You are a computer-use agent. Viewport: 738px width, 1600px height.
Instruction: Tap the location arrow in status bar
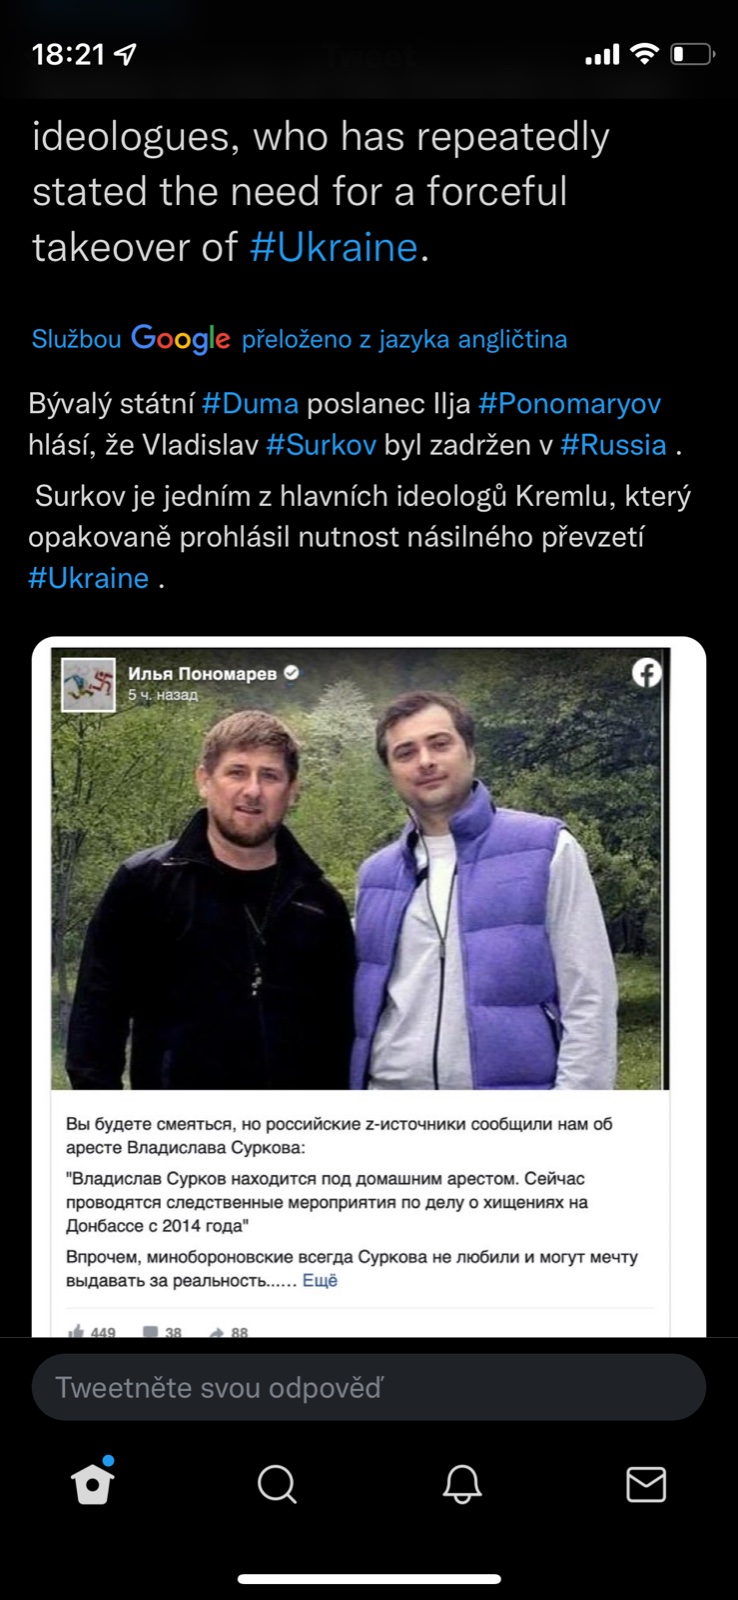(x=126, y=54)
